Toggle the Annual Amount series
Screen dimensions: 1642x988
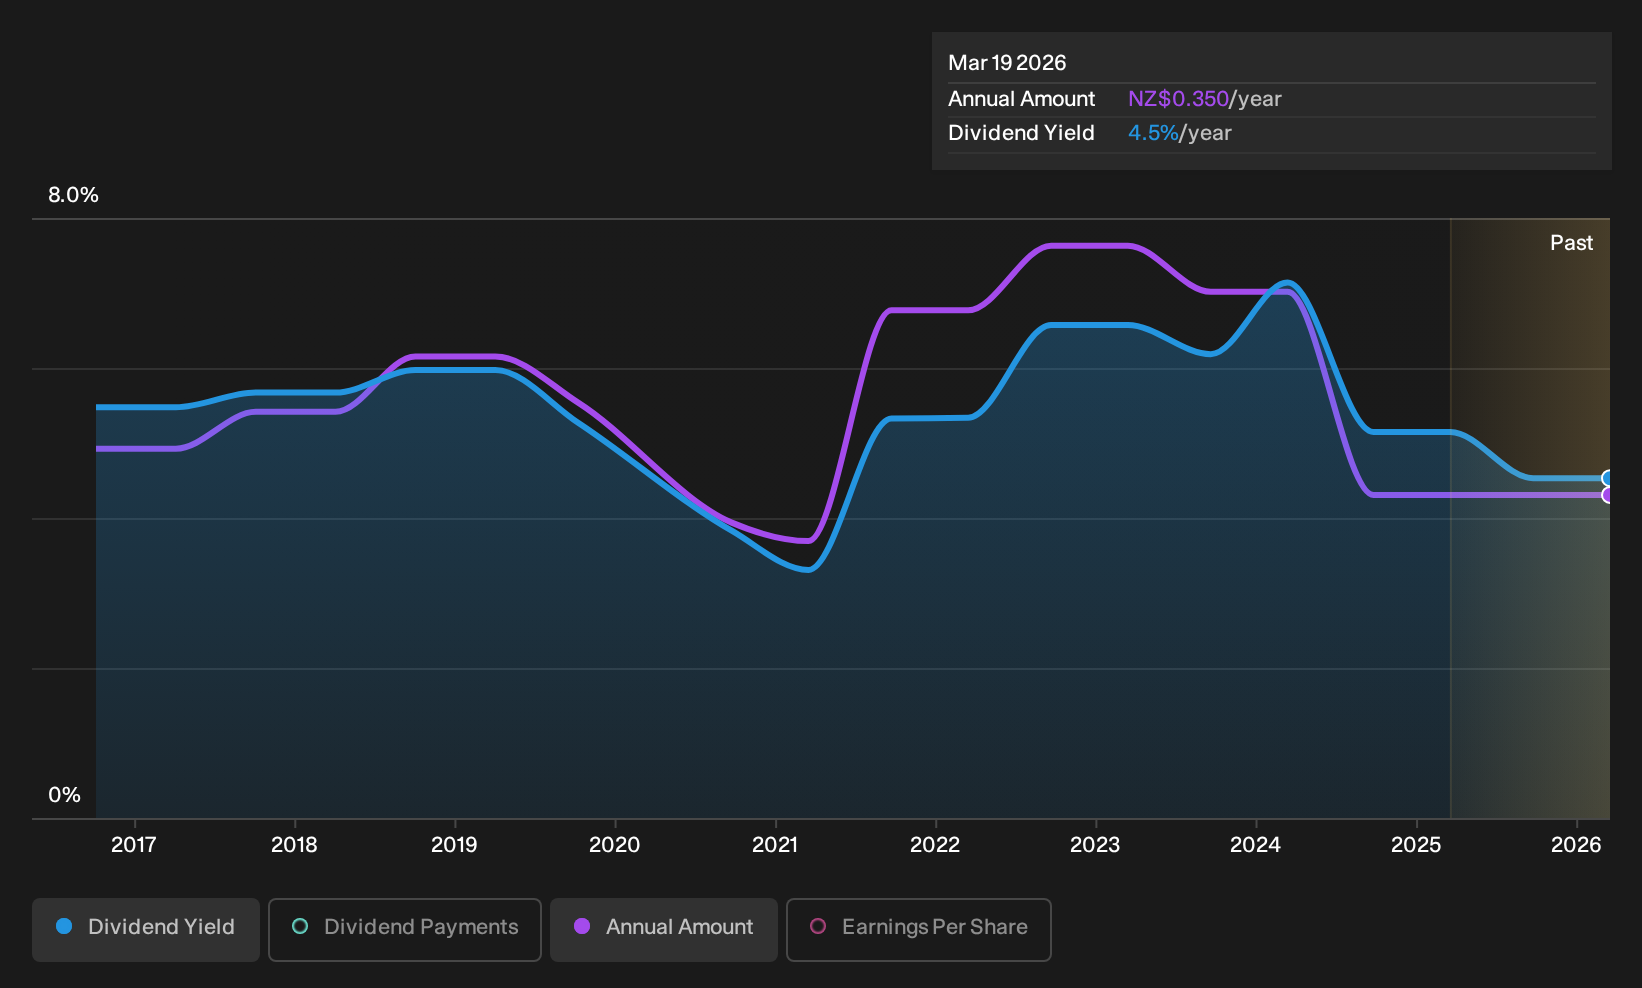(x=664, y=929)
